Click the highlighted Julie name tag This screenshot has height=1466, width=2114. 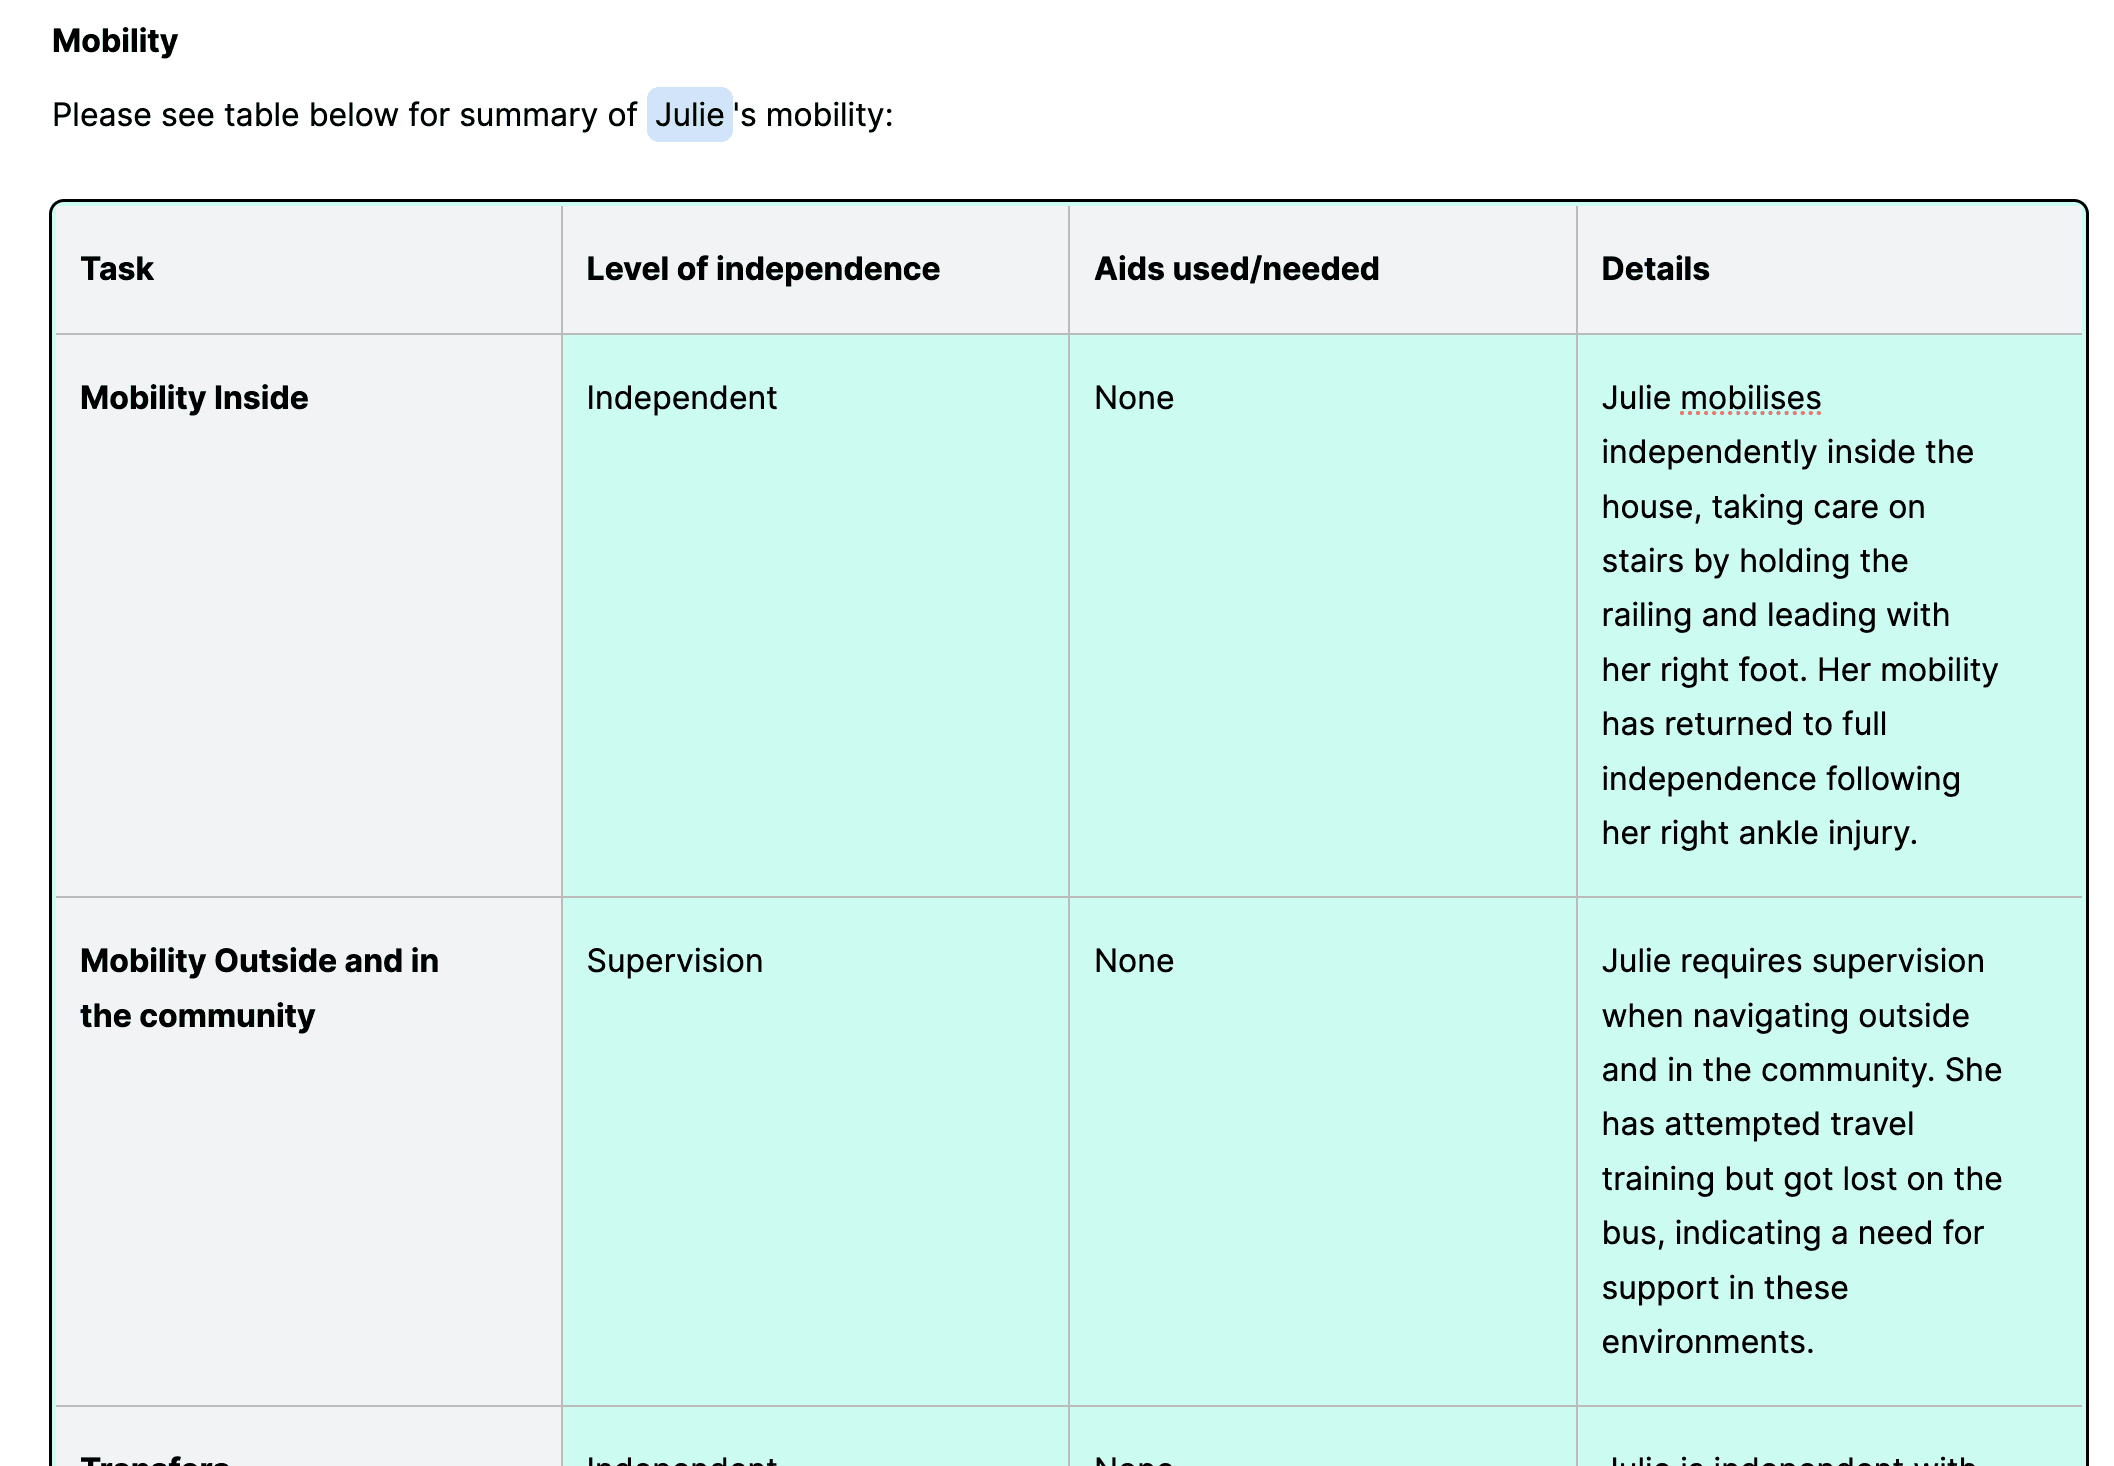689,115
